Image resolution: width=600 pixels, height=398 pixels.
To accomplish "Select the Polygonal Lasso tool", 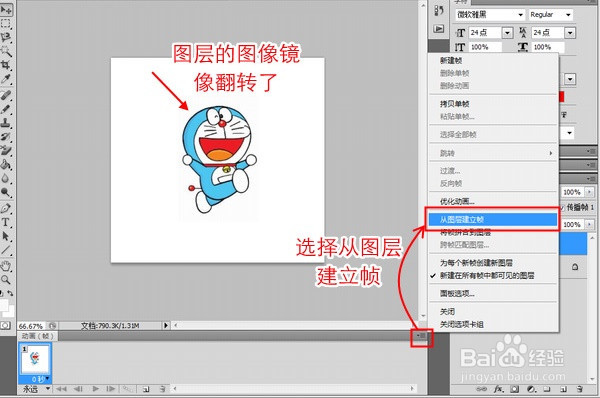I will tap(6, 37).
